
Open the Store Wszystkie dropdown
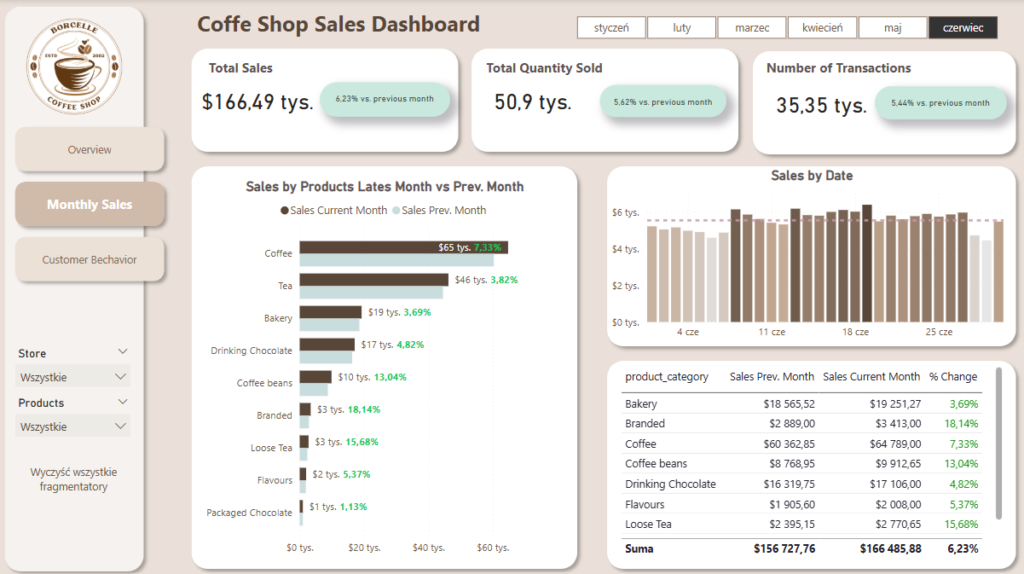[74, 377]
